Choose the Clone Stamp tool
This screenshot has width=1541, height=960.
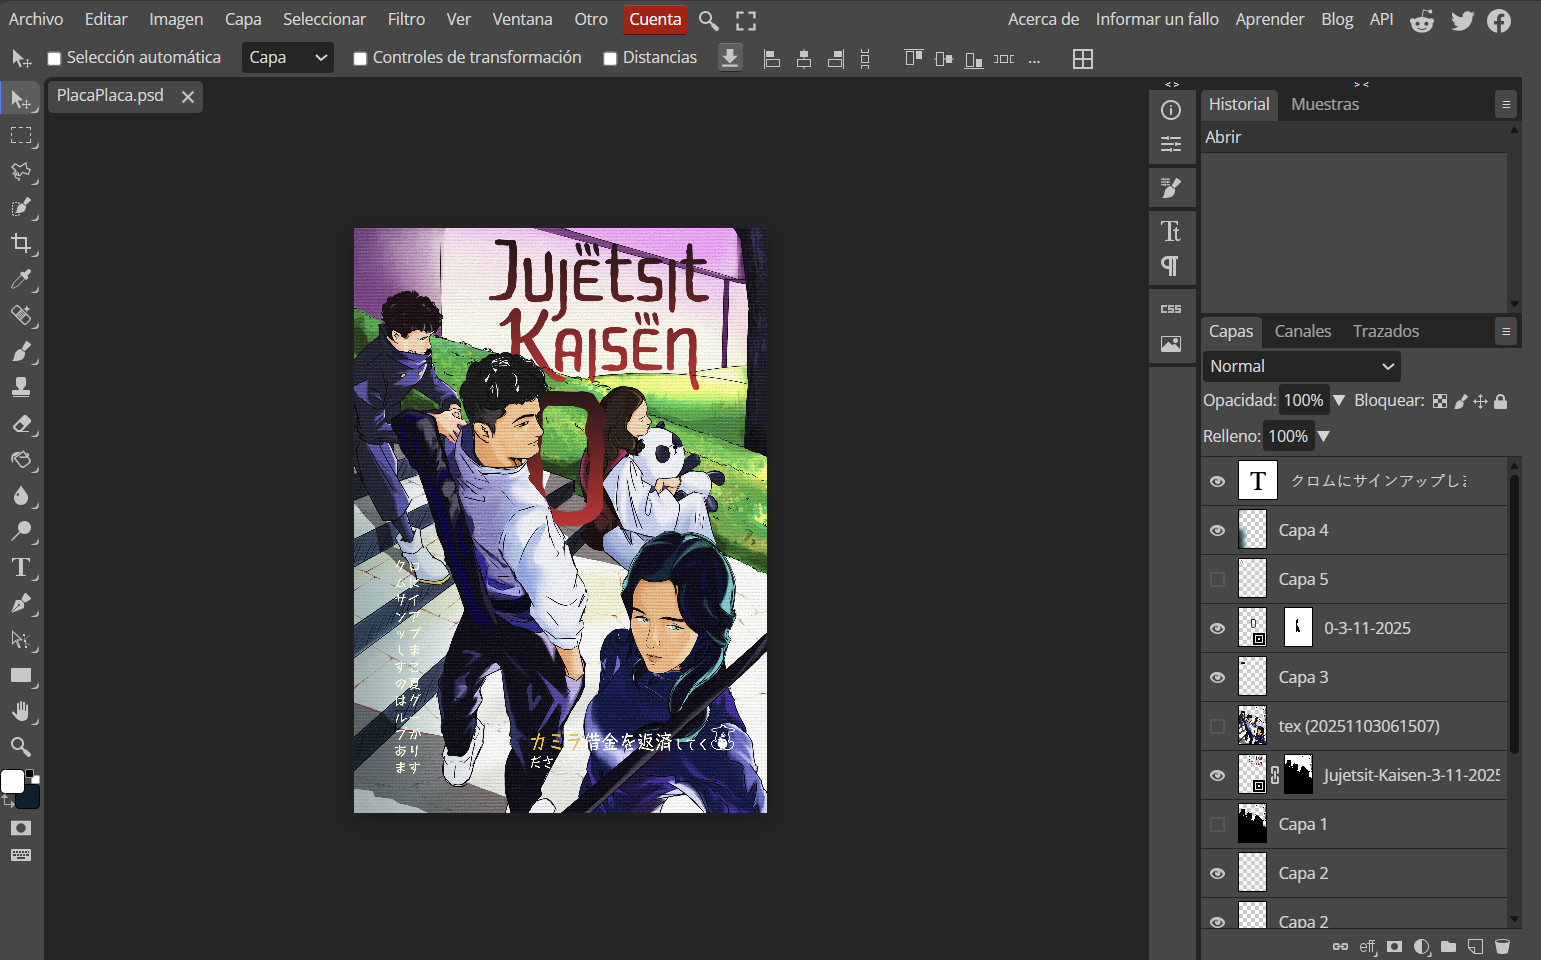coord(21,387)
